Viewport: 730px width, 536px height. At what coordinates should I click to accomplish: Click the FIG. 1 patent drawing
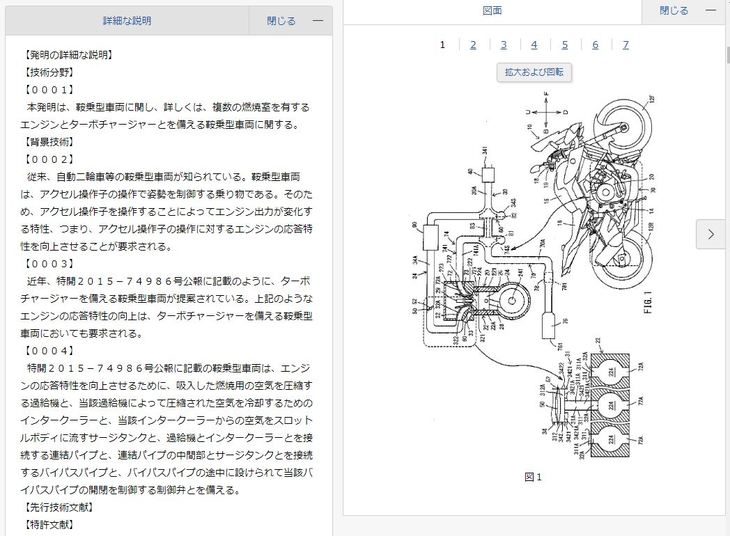pos(534,276)
